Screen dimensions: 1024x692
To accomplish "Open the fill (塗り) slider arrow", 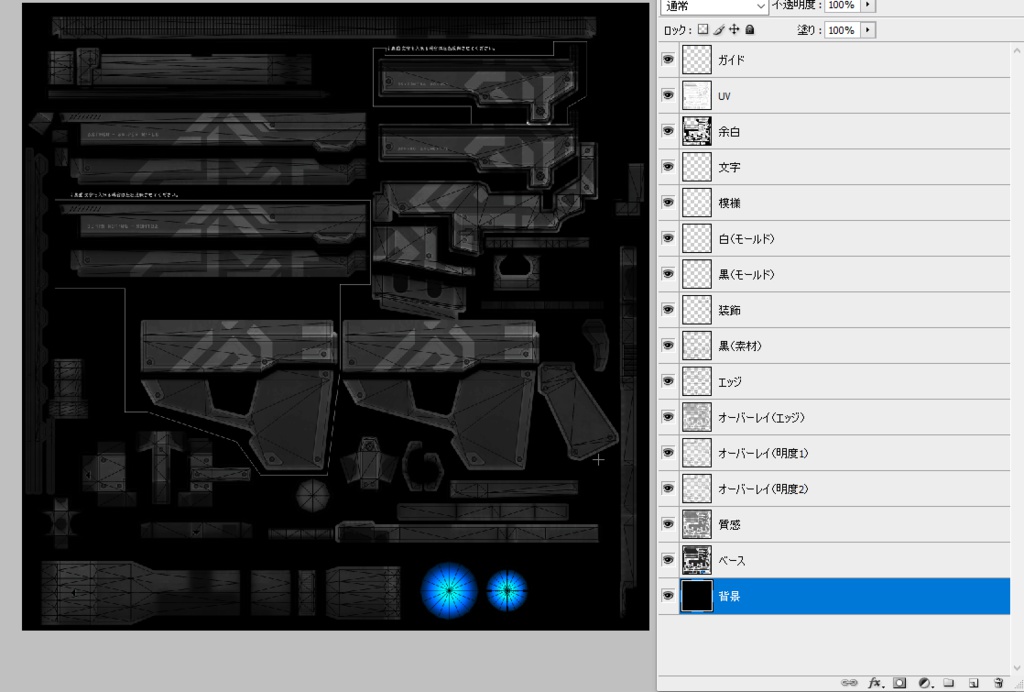I will point(868,30).
